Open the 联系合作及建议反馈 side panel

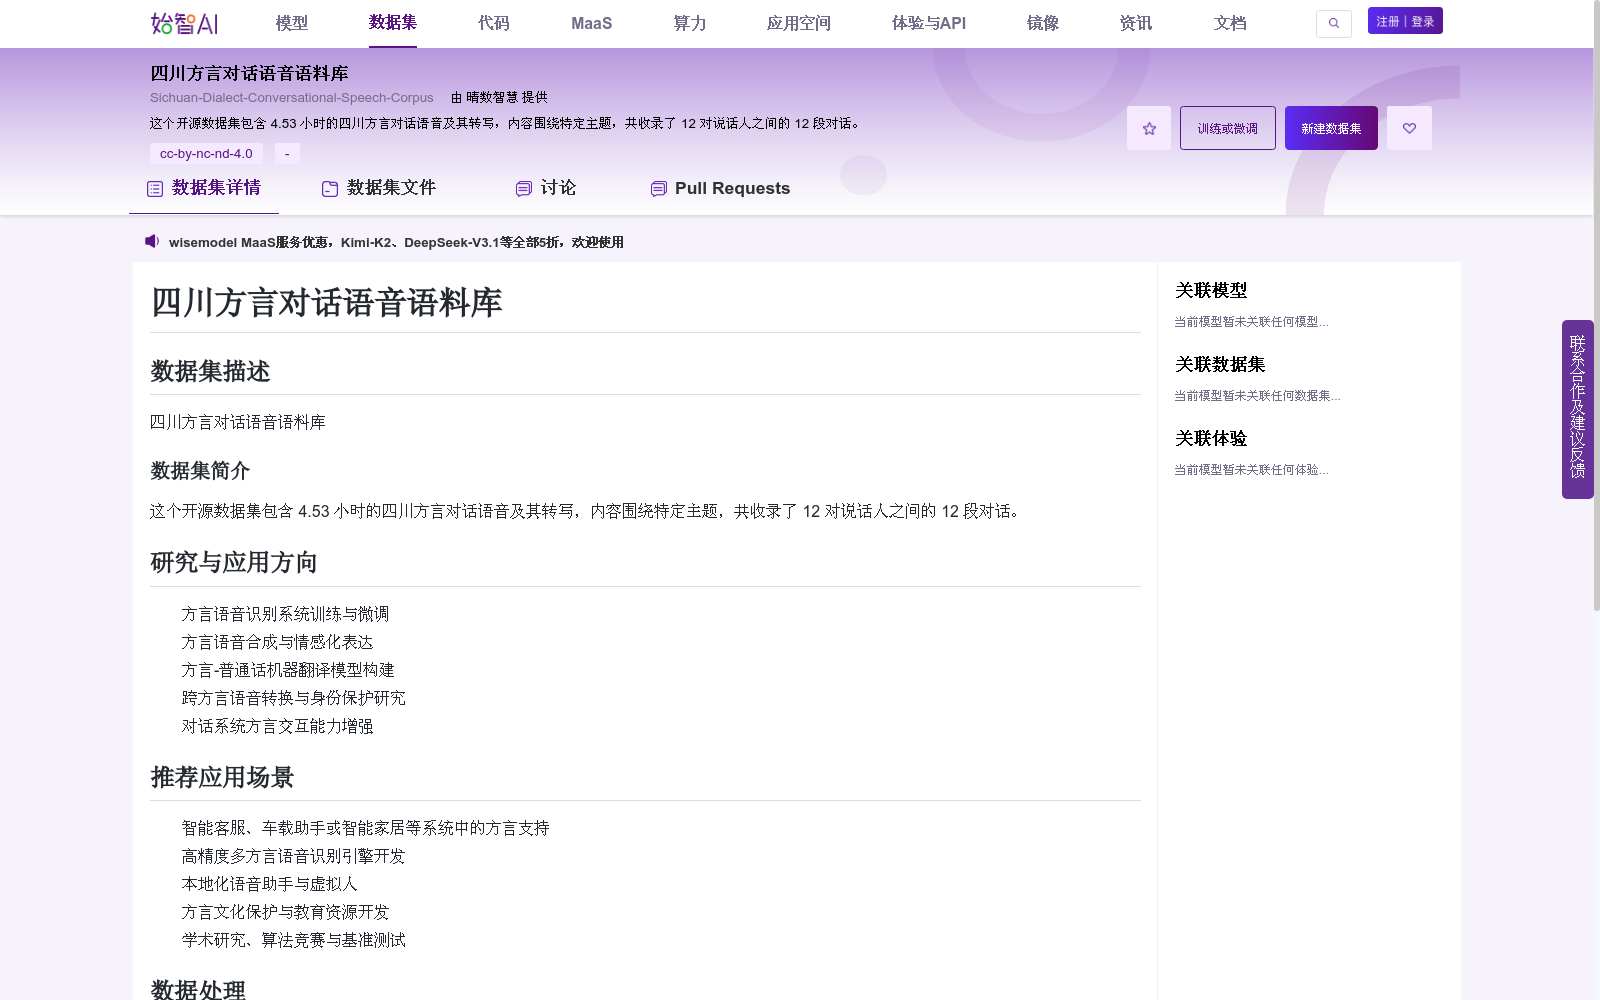[x=1577, y=410]
